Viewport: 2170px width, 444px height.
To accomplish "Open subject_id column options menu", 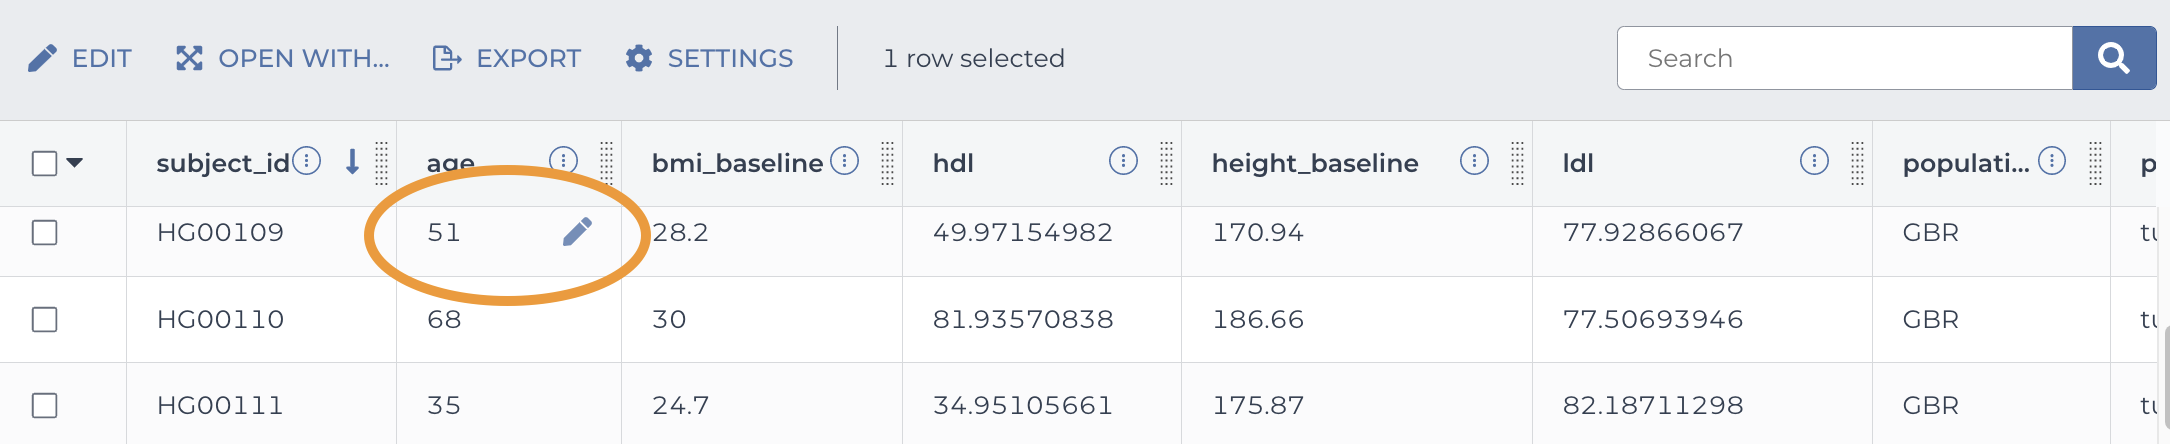I will click(x=307, y=161).
